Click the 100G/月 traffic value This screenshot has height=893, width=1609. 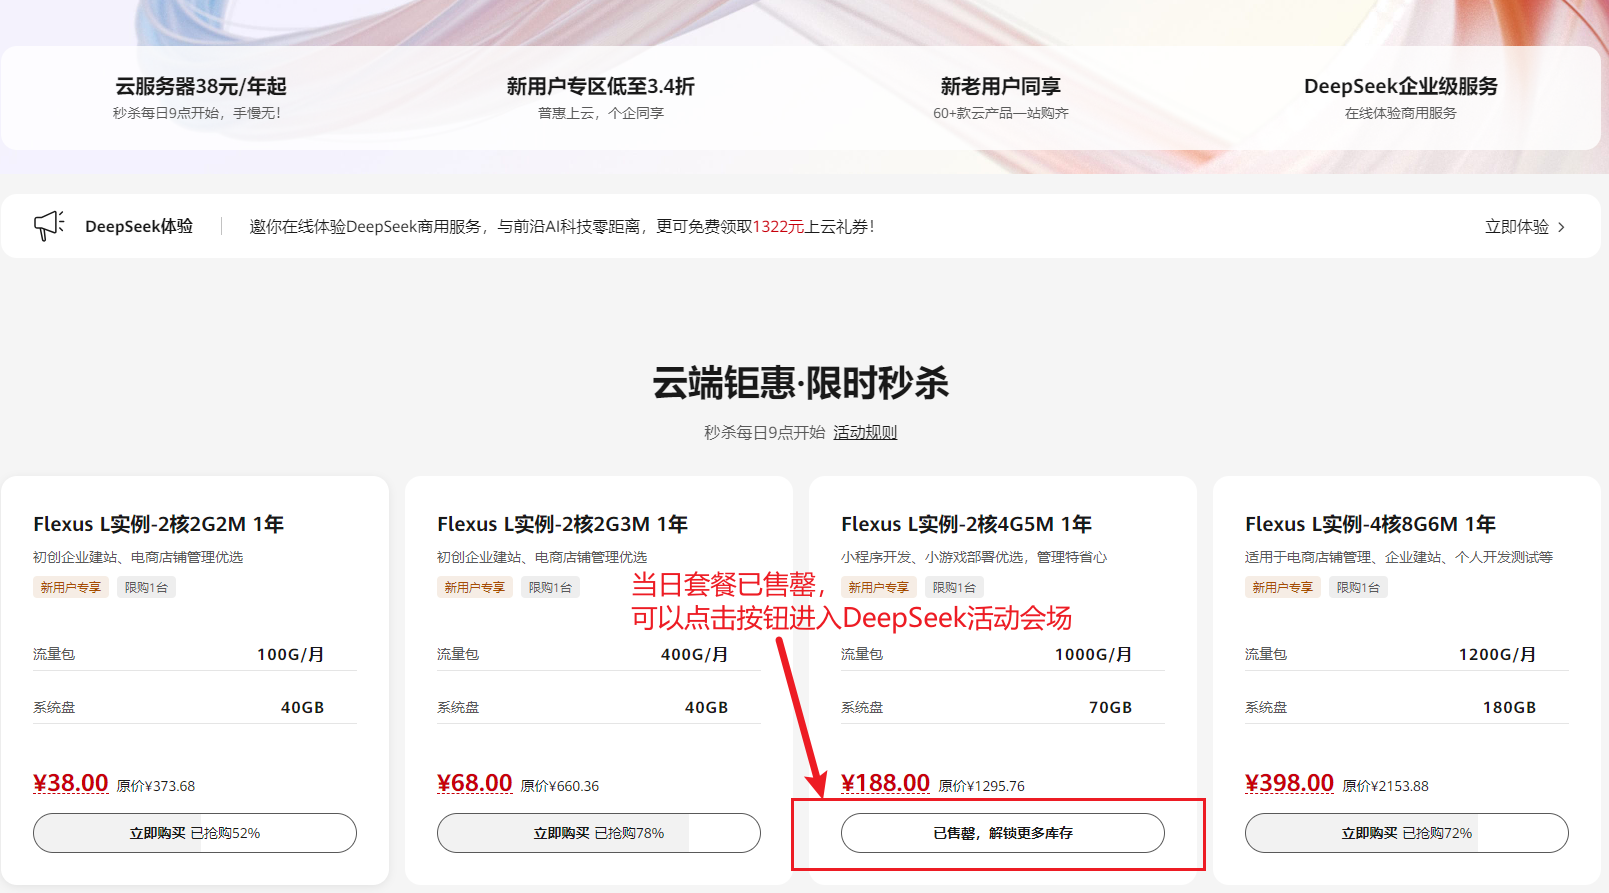291,654
